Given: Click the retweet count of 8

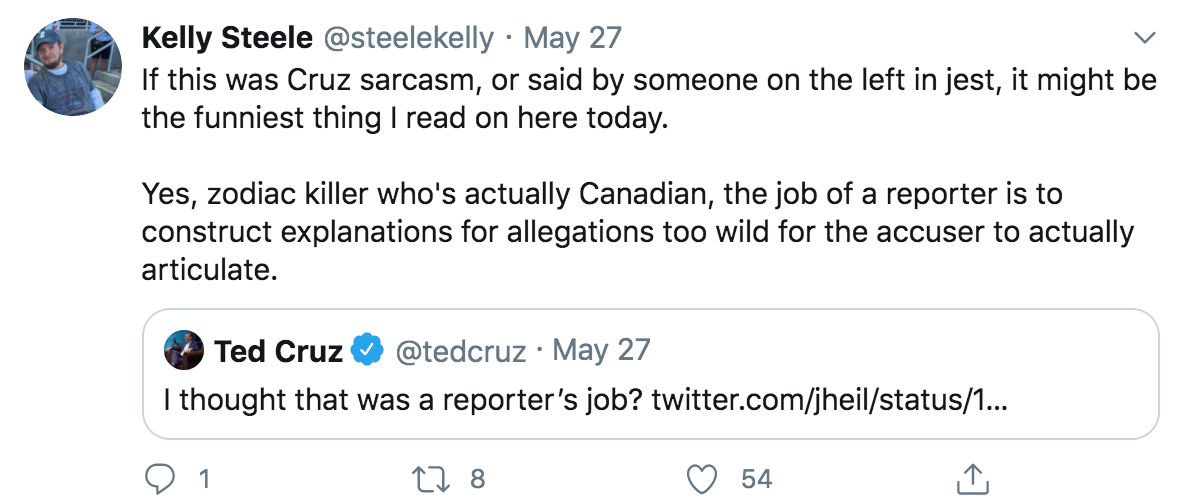Looking at the screenshot, I should click(x=477, y=479).
